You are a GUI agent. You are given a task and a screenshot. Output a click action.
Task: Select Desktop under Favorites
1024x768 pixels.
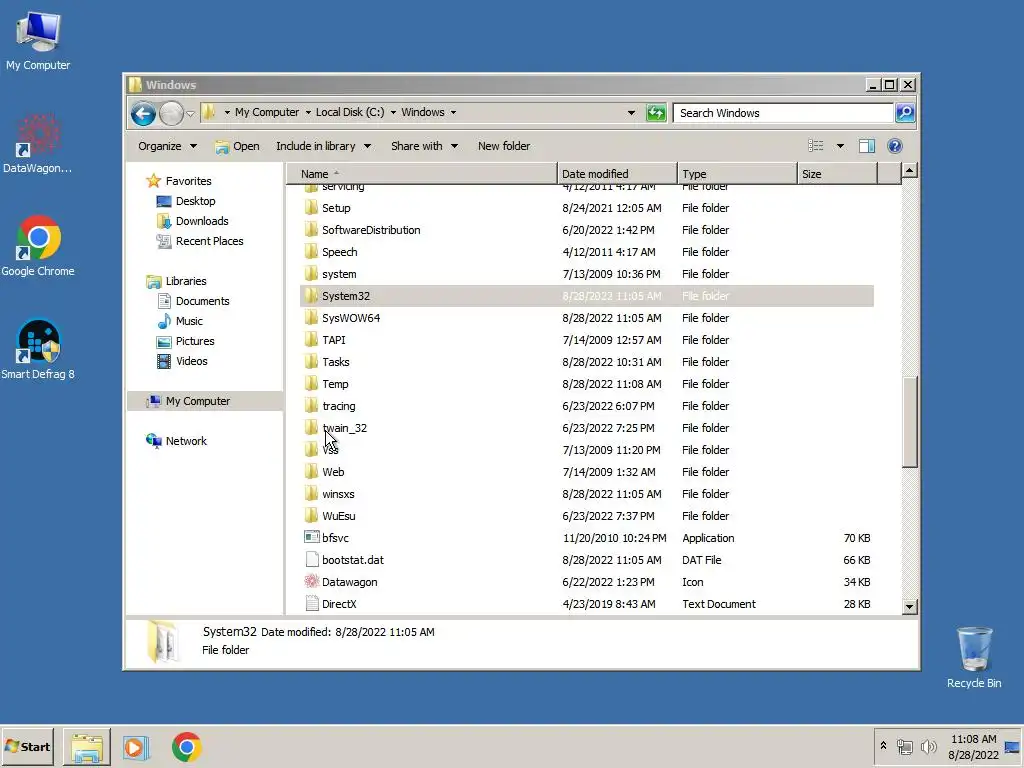pos(195,201)
